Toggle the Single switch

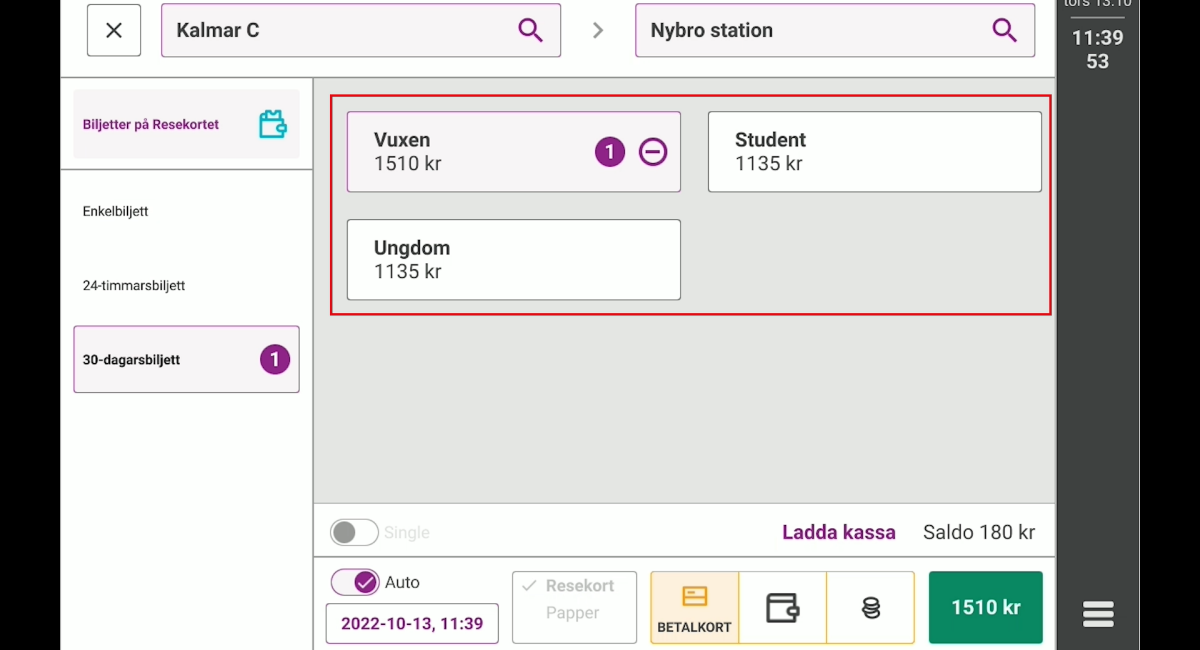pyautogui.click(x=354, y=532)
